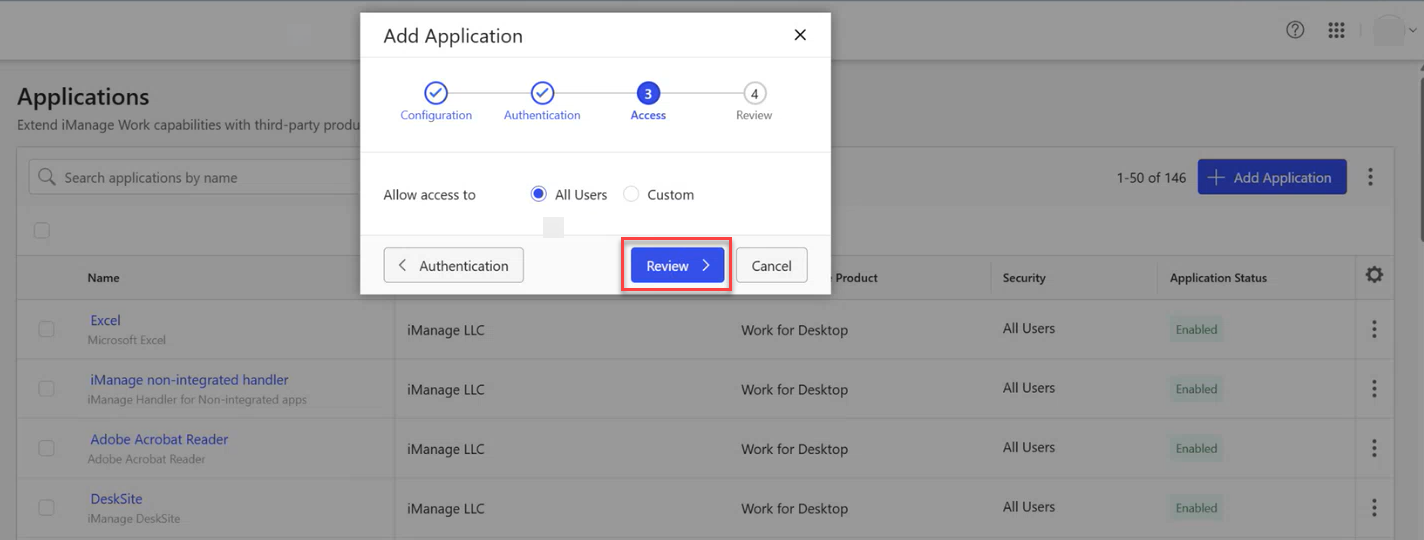Click the search applications by name field
The height and width of the screenshot is (540, 1424).
click(200, 178)
